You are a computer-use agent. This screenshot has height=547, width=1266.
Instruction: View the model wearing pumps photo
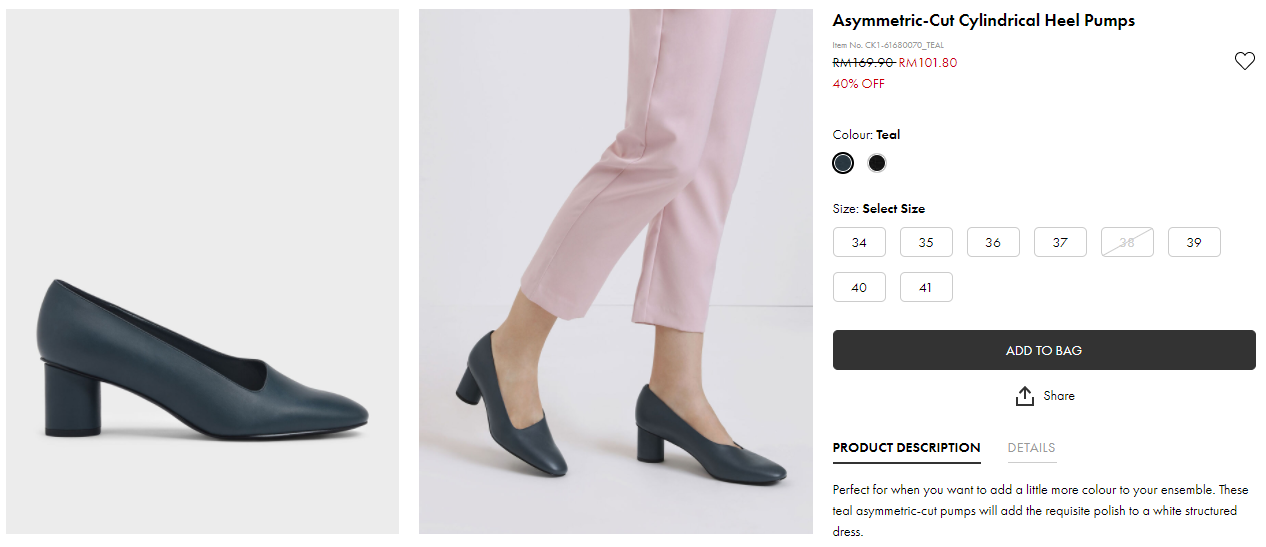tap(615, 272)
